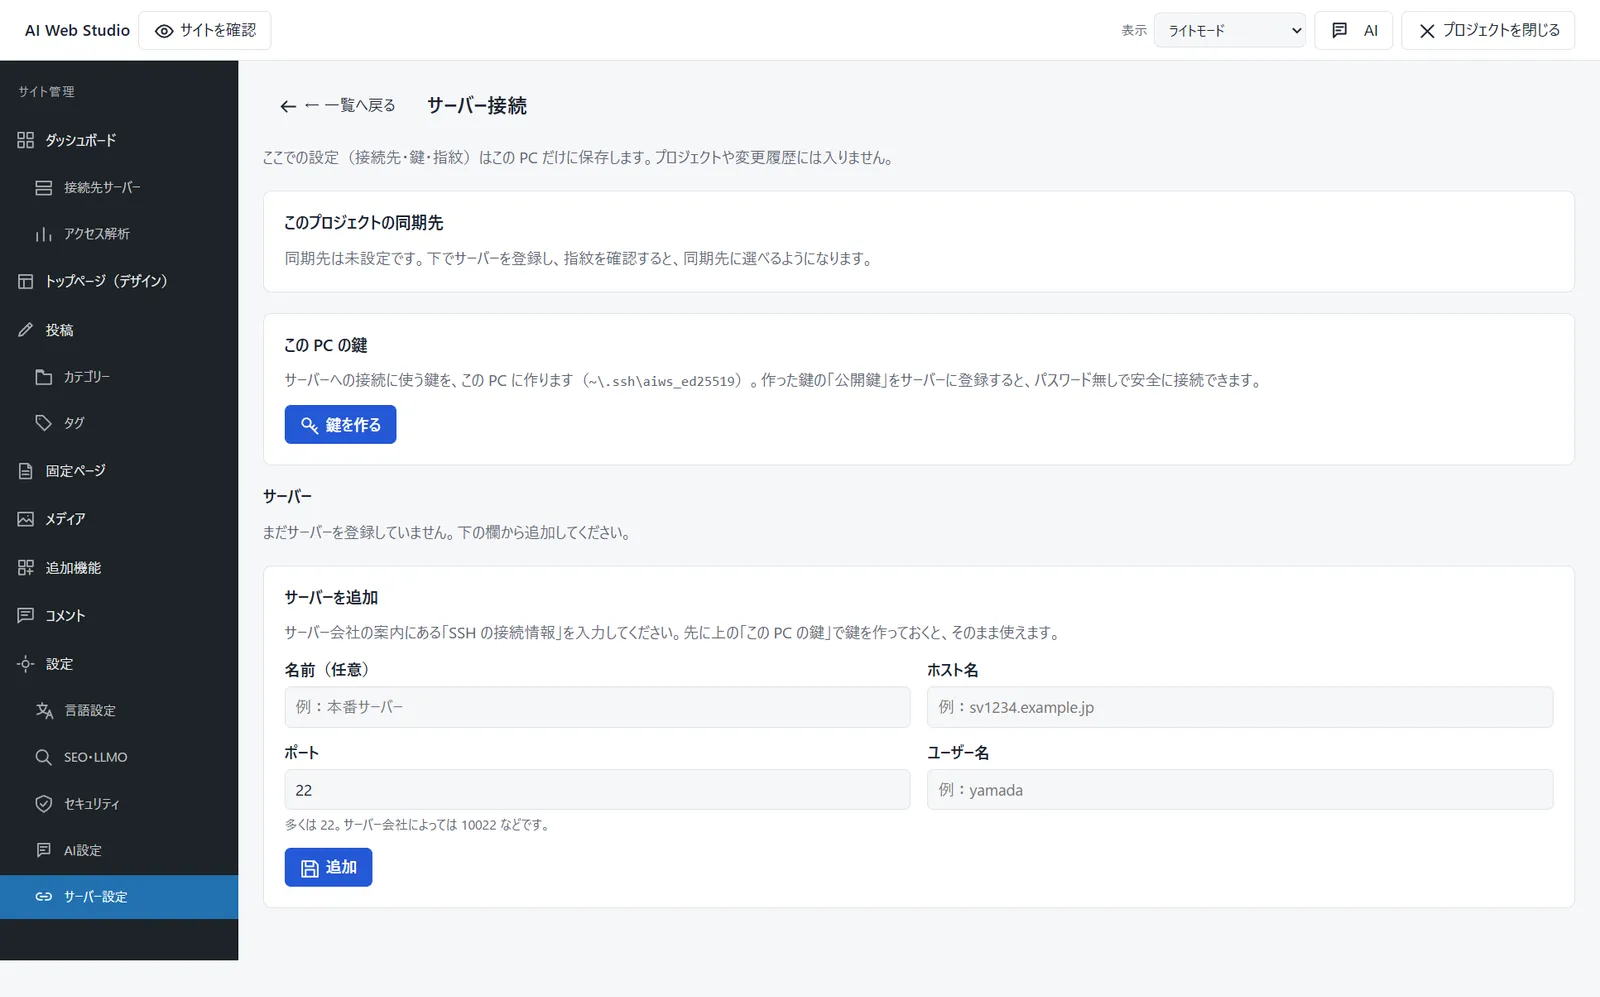Click the 鍵を作る key button
The height and width of the screenshot is (997, 1600).
click(x=340, y=425)
